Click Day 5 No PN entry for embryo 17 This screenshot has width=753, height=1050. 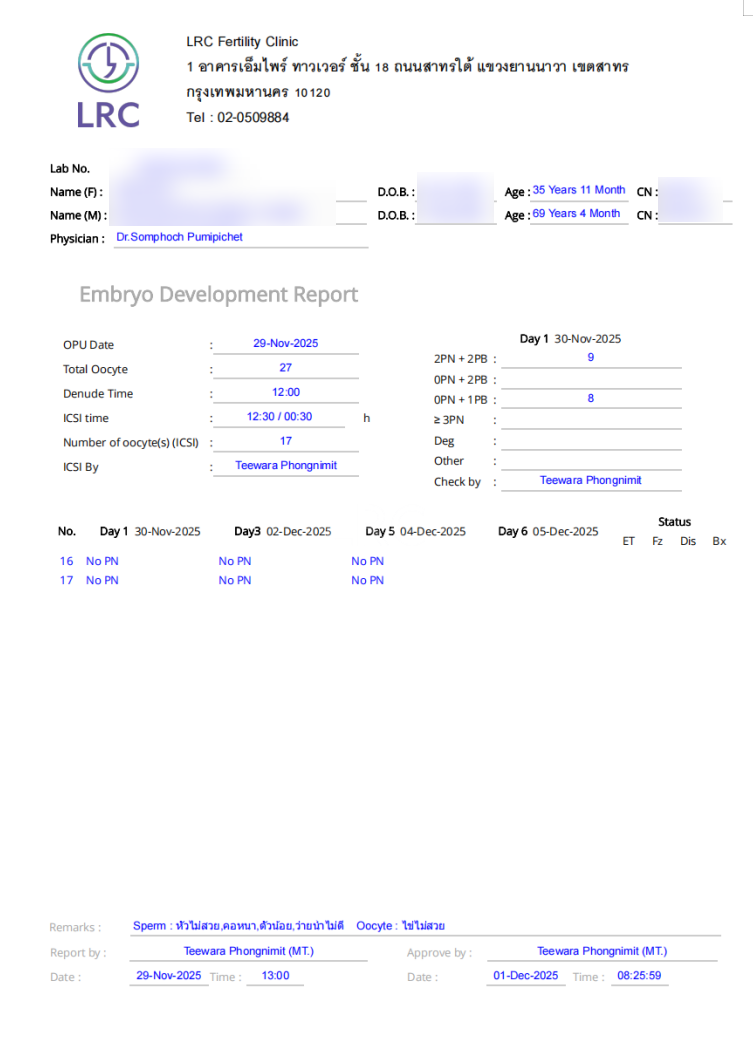point(367,581)
